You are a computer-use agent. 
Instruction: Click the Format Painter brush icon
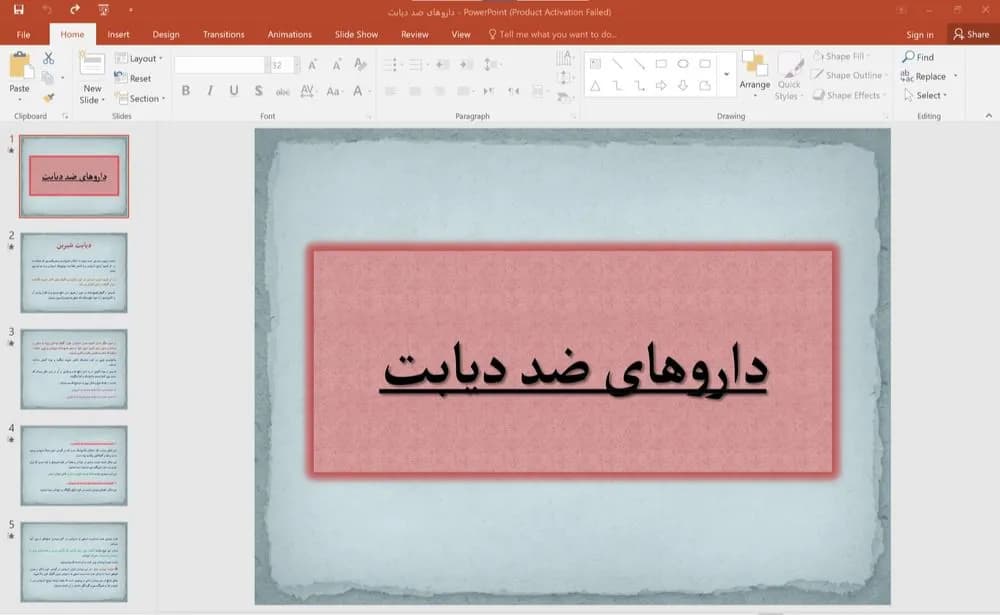pyautogui.click(x=48, y=98)
